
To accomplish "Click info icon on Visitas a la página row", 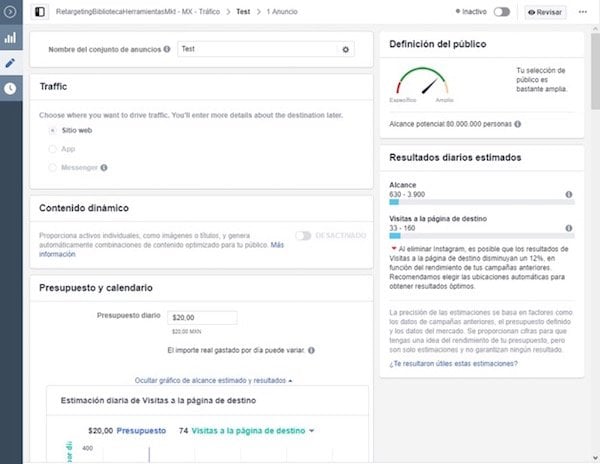I will coord(569,228).
